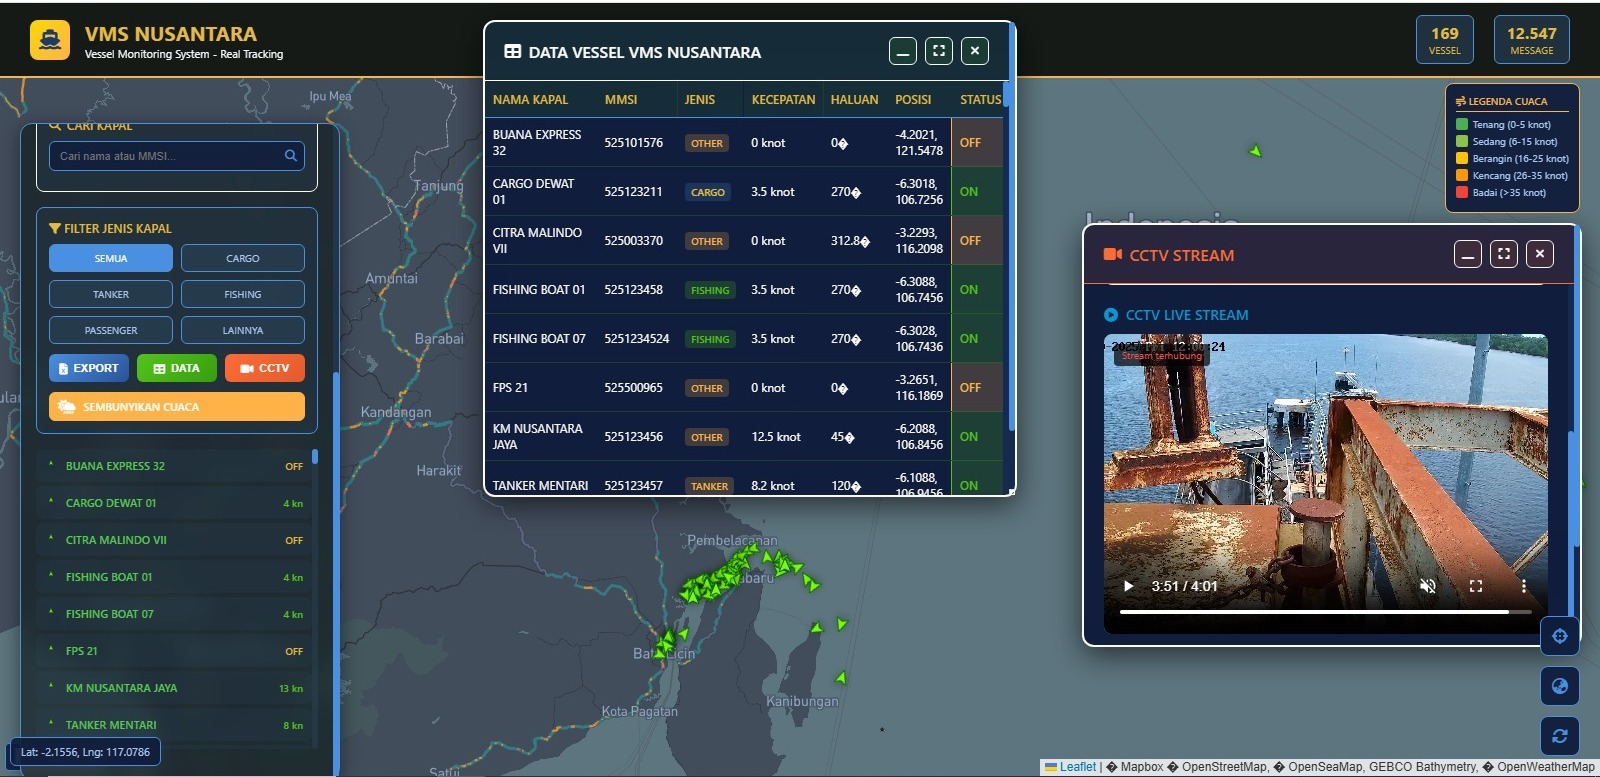This screenshot has height=777, width=1600.
Task: Click the Cari nama atau MMSI search field
Action: pyautogui.click(x=176, y=155)
